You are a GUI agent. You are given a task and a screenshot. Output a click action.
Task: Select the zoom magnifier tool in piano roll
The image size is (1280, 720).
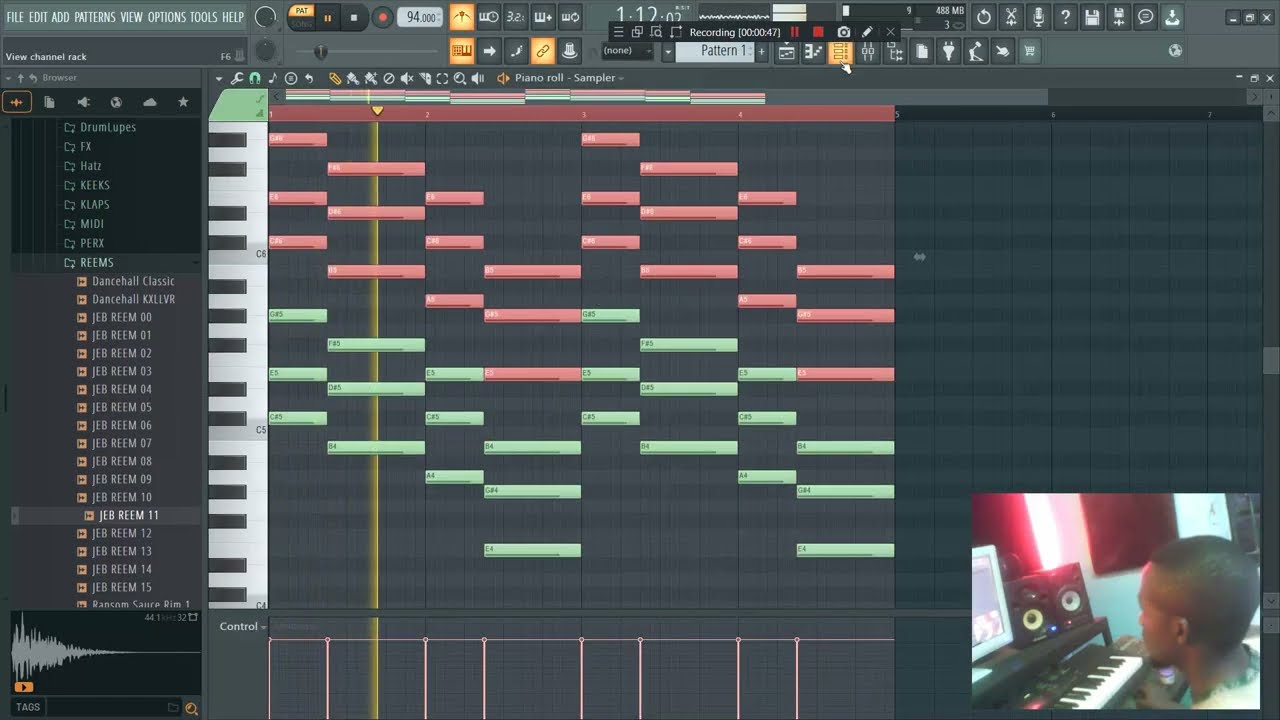tap(460, 78)
